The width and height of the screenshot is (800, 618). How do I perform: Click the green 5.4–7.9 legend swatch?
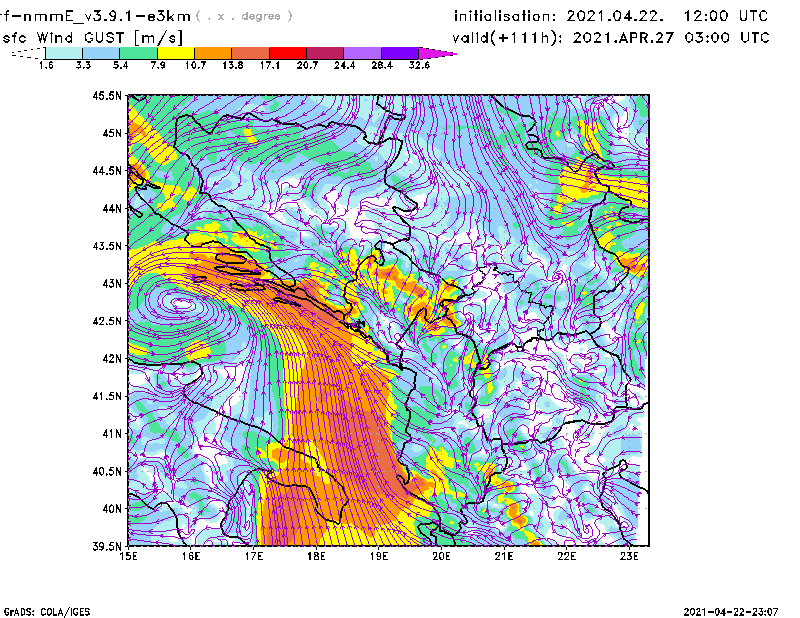coord(138,53)
